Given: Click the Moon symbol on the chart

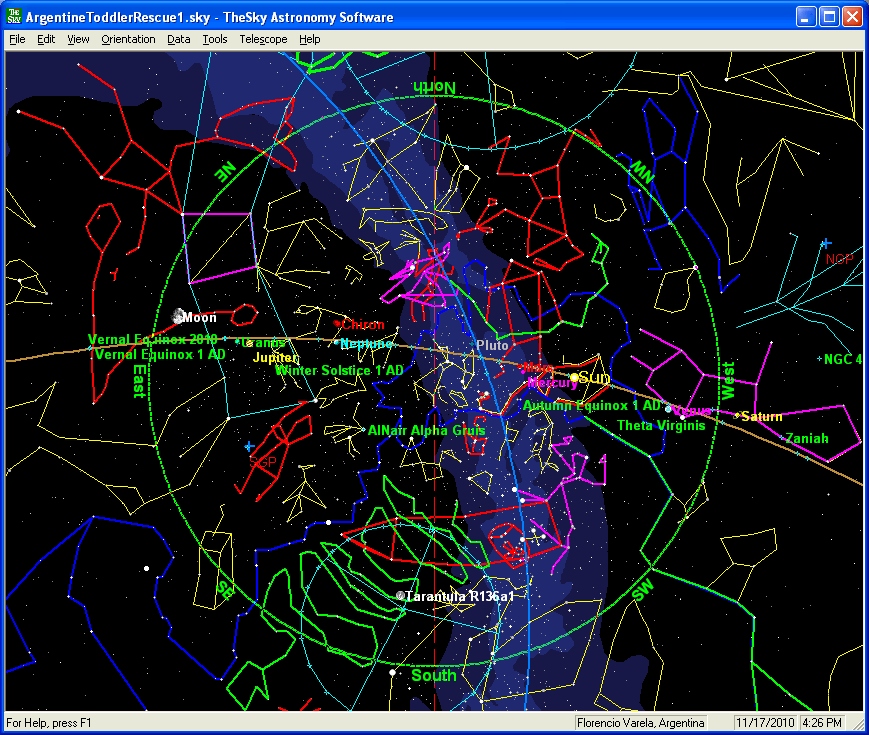Looking at the screenshot, I should 178,317.
